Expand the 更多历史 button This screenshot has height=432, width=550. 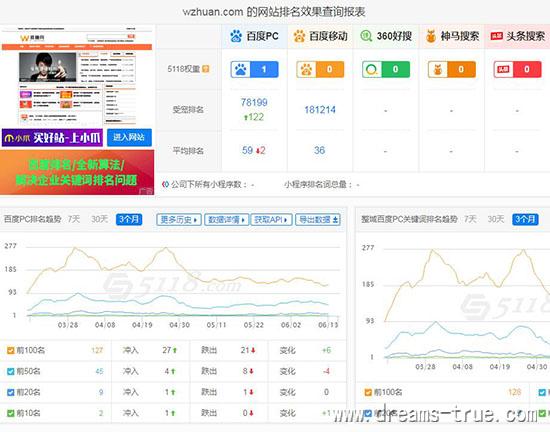179,220
